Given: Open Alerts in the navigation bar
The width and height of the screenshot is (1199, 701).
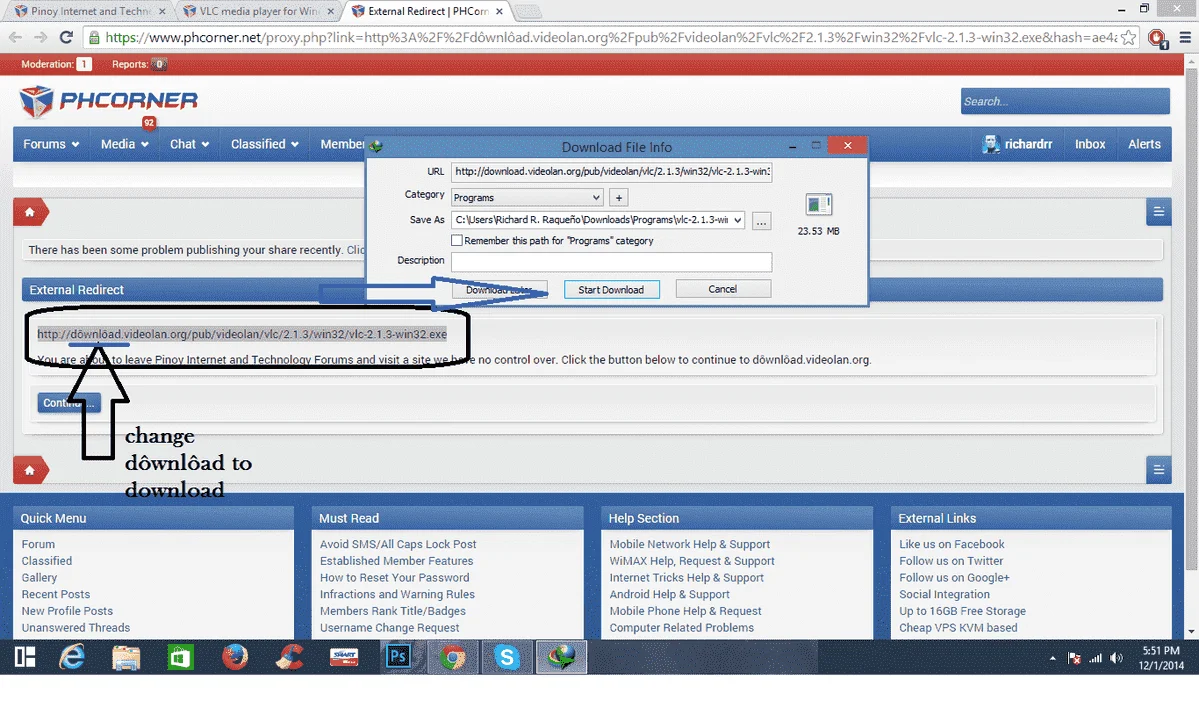Looking at the screenshot, I should pyautogui.click(x=1144, y=144).
